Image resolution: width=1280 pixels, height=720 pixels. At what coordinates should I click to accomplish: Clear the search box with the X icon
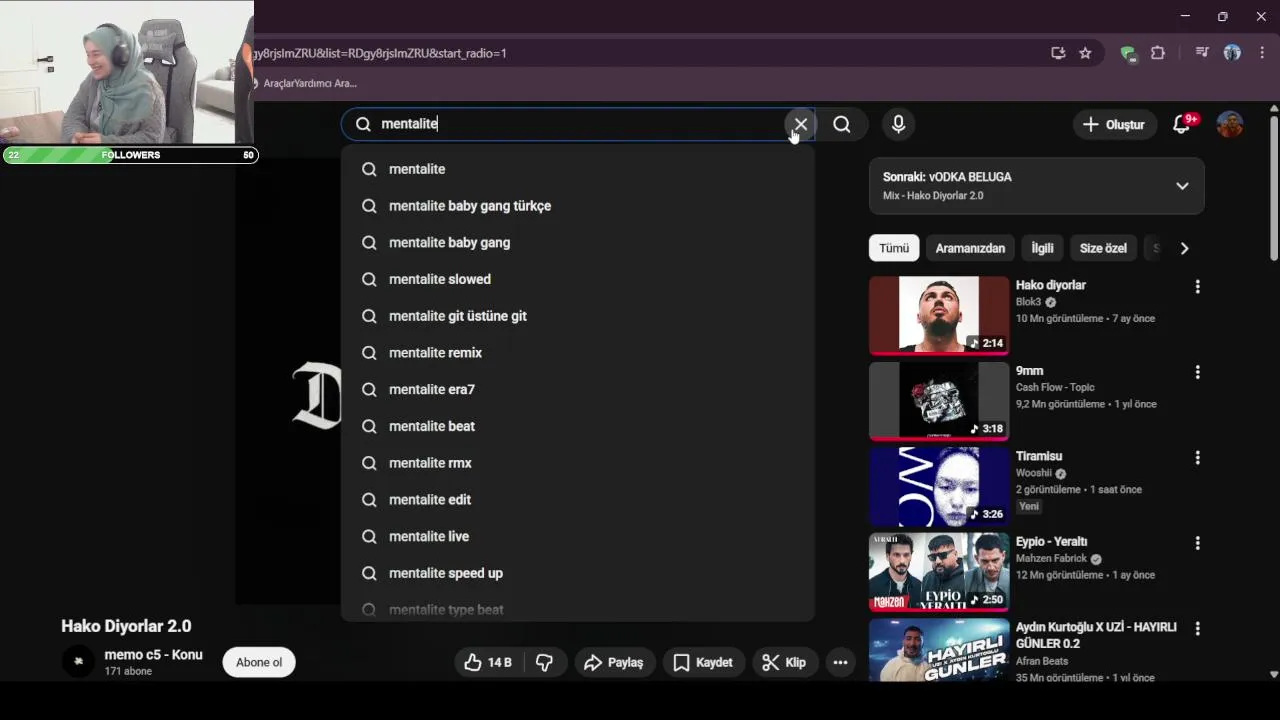[800, 124]
